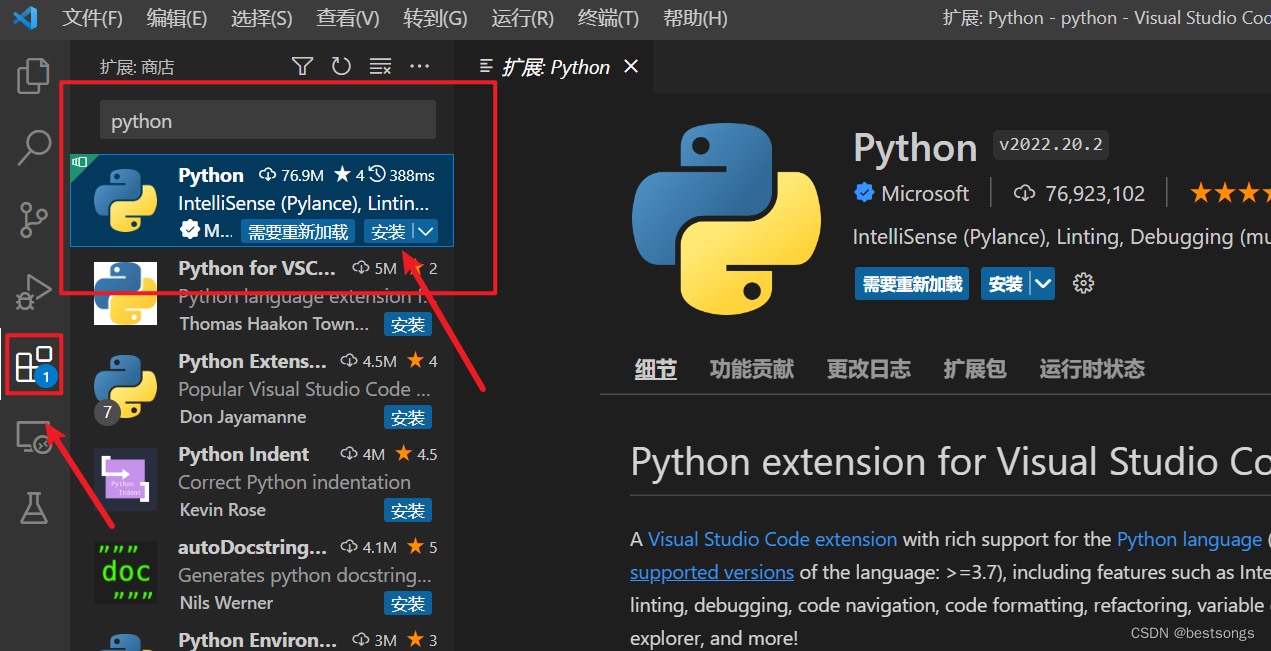Screen dimensions: 1271x651
Task: Switch to the 运行时状态 tab
Action: [1092, 369]
